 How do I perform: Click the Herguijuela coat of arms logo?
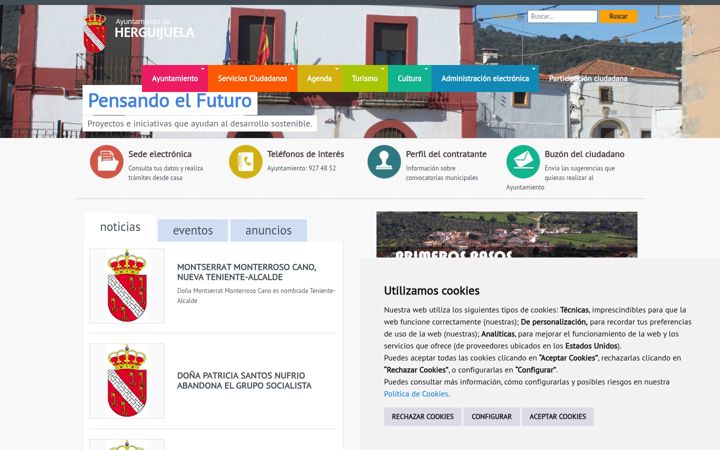point(95,33)
